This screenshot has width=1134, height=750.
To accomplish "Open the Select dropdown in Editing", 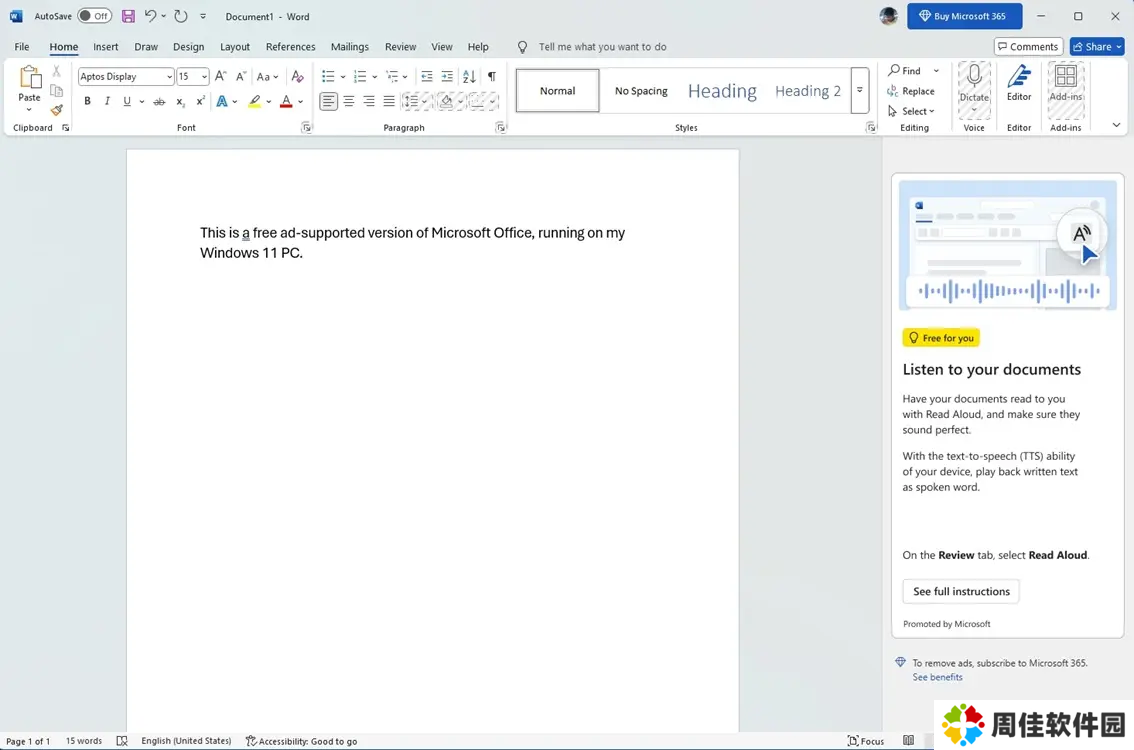I will (x=911, y=111).
